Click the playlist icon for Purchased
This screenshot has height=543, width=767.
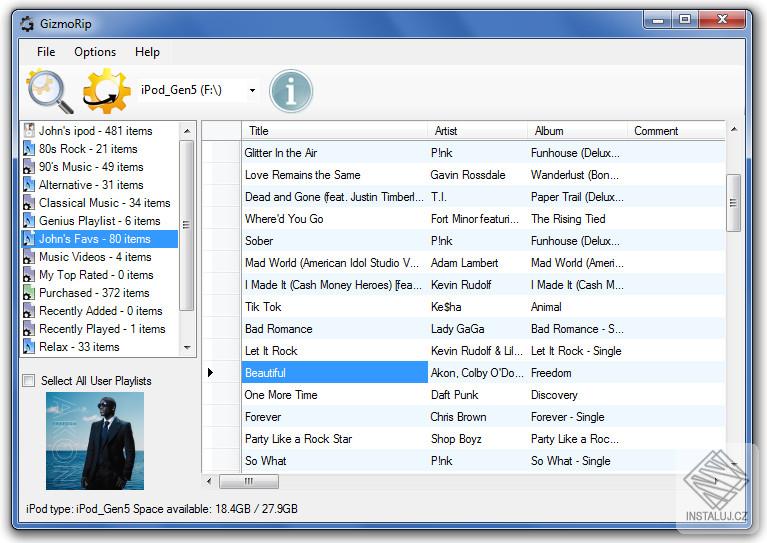pyautogui.click(x=29, y=293)
